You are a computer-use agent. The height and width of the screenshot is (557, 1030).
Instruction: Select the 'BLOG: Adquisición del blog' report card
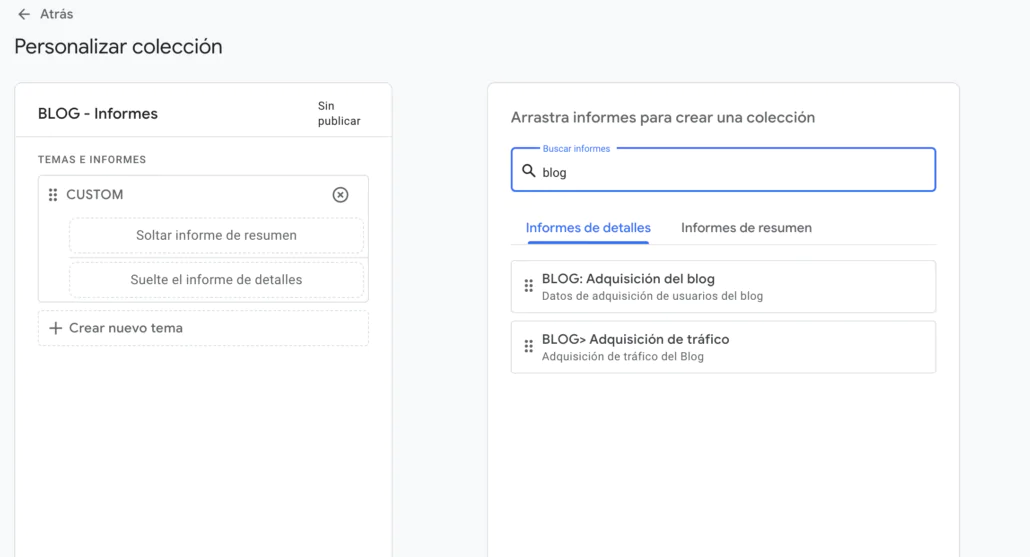coord(723,287)
